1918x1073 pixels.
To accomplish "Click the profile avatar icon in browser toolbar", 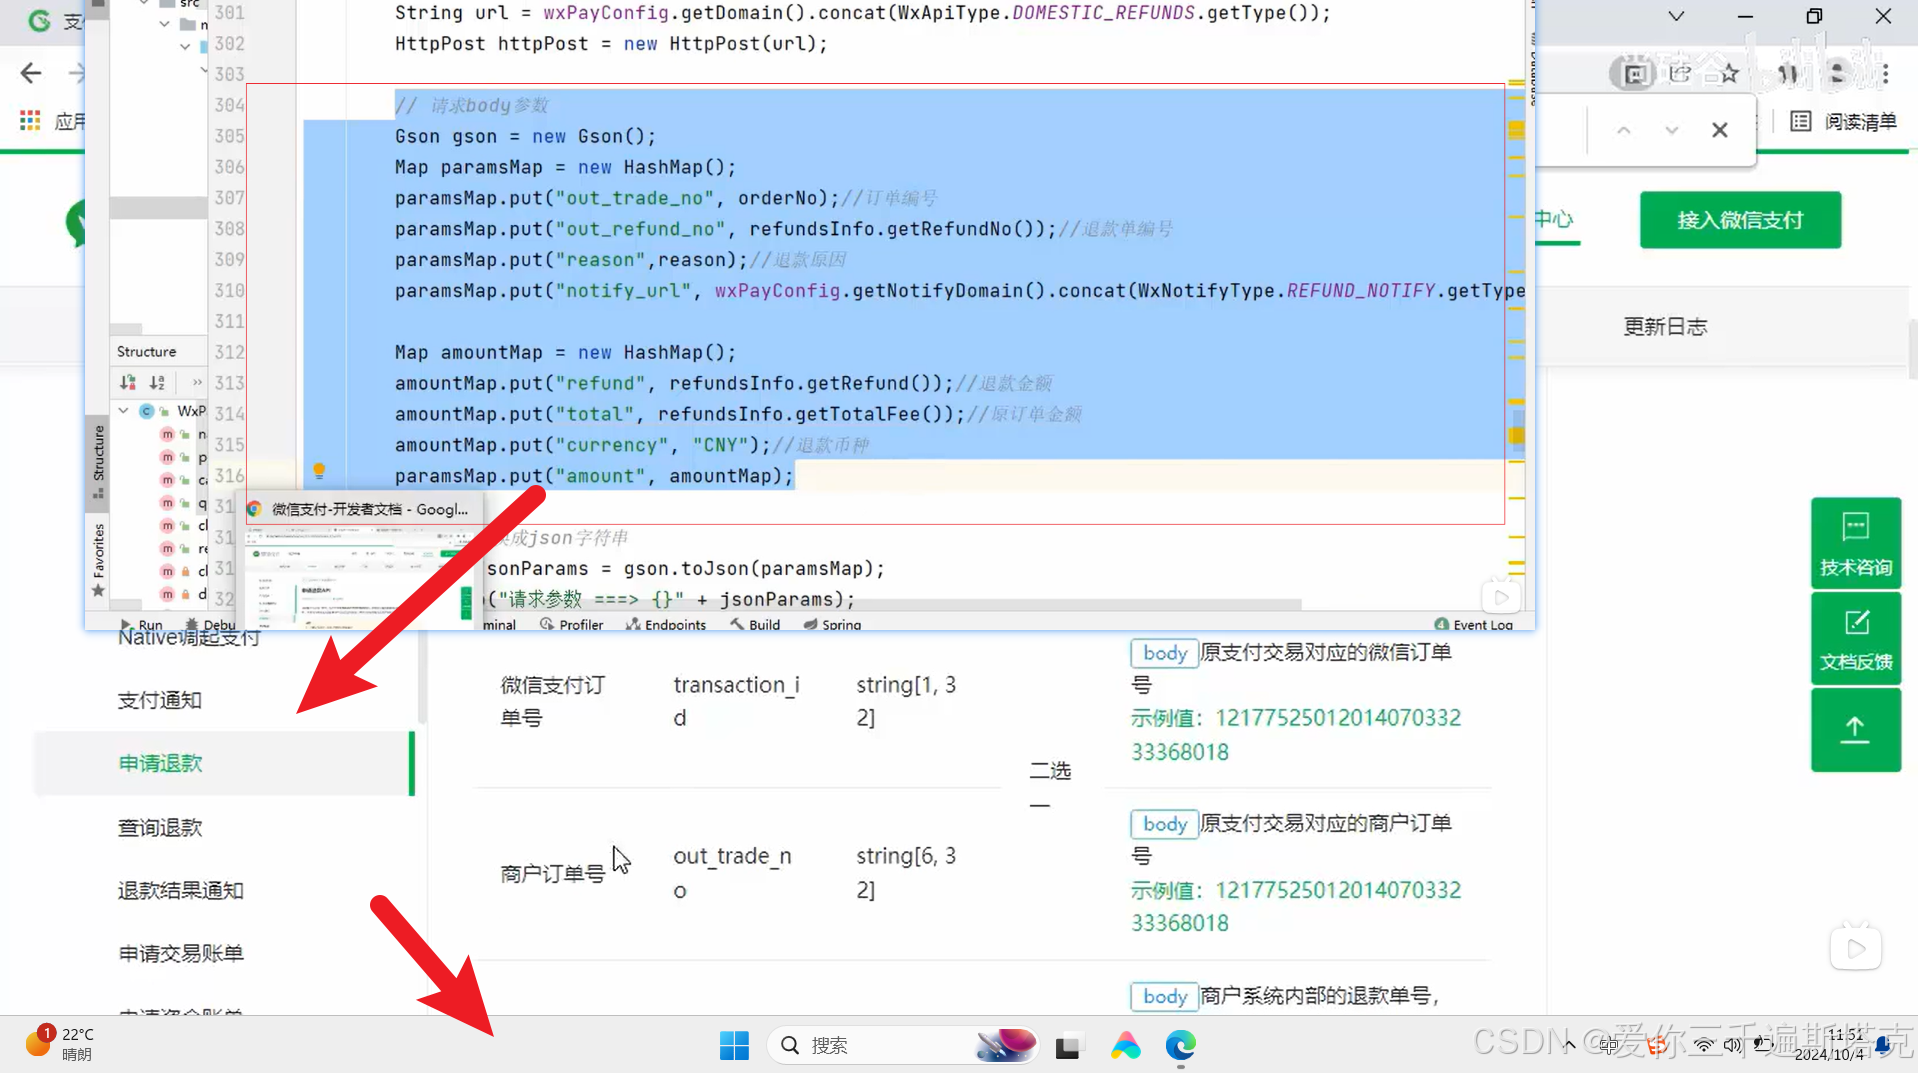I will pos(1836,73).
